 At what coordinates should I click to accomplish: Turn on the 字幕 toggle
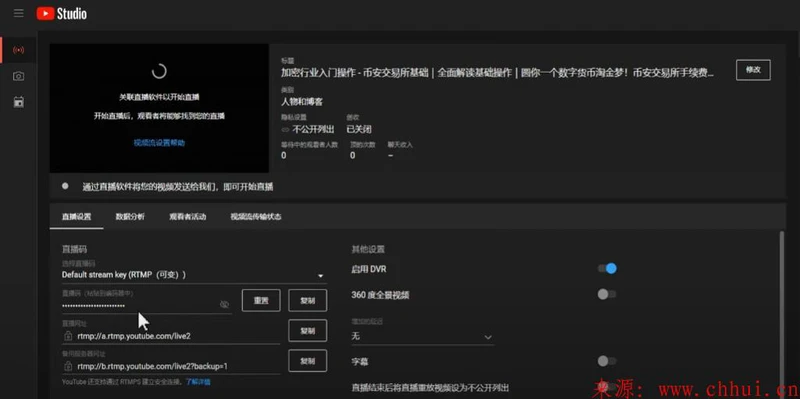607,361
